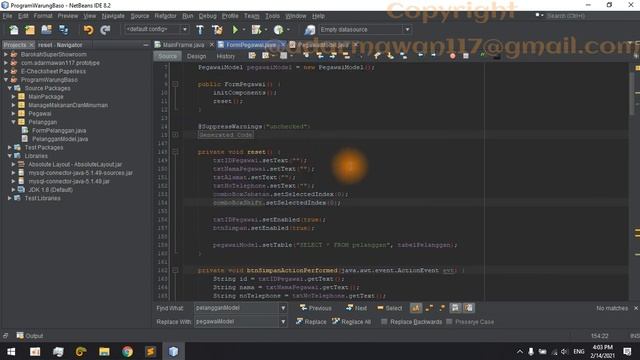Screen dimensions: 640x360
Task: Click the New File toolbar icon
Action: pyautogui.click(x=13, y=30)
